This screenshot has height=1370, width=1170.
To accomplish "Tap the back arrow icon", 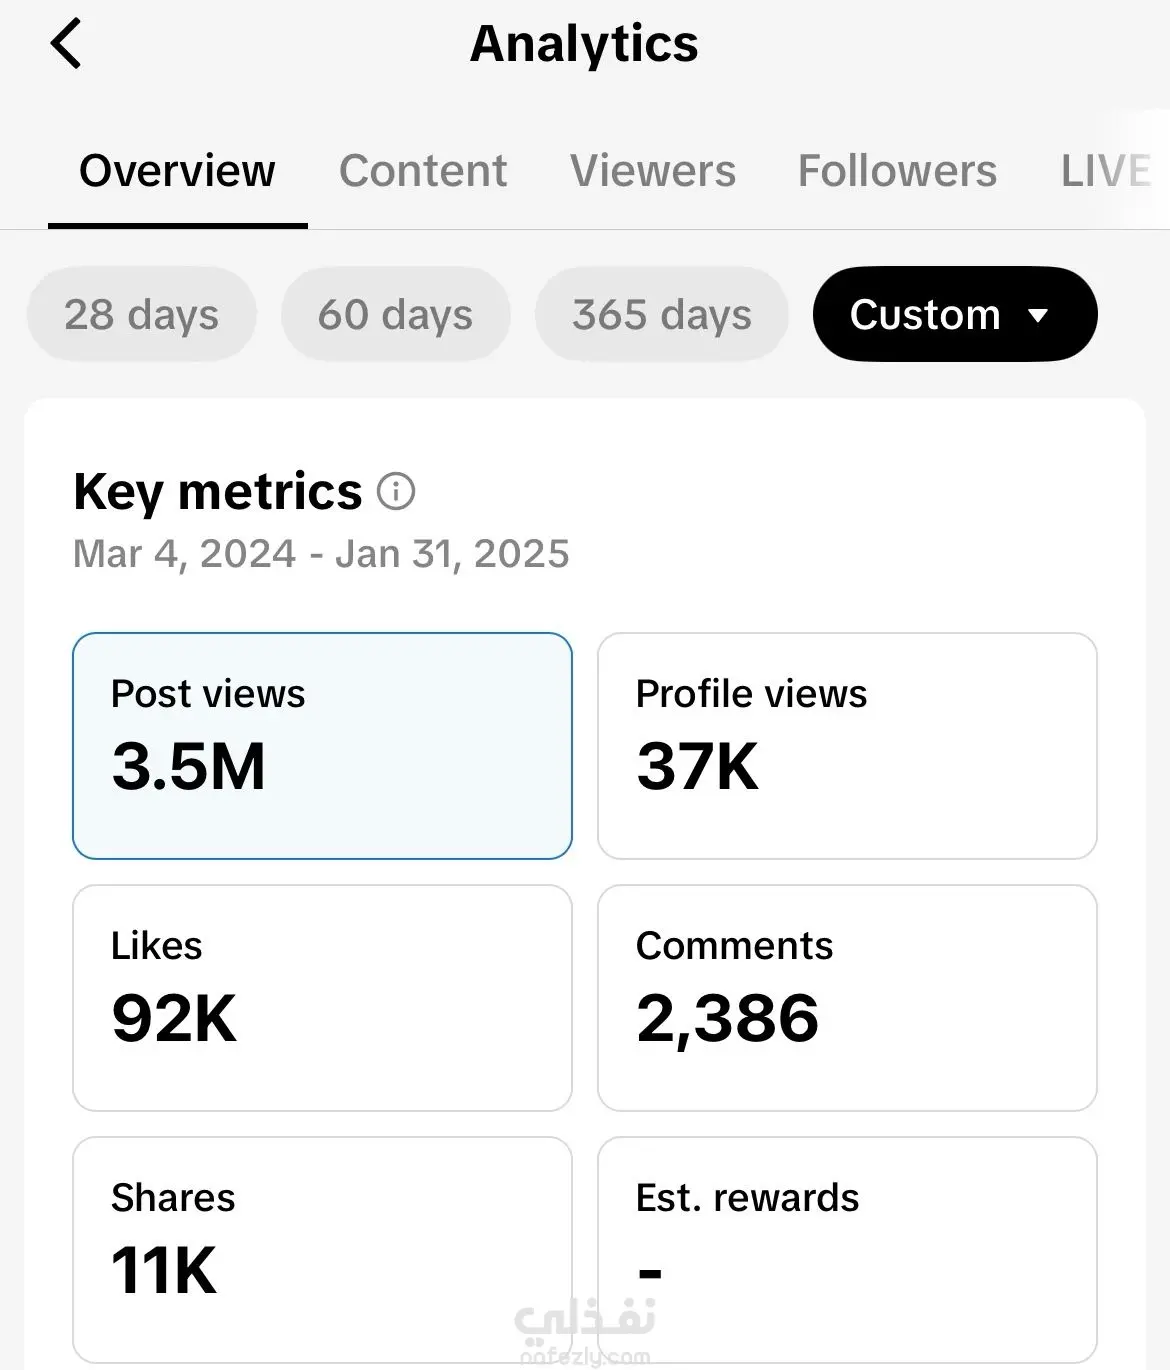I will click(66, 44).
